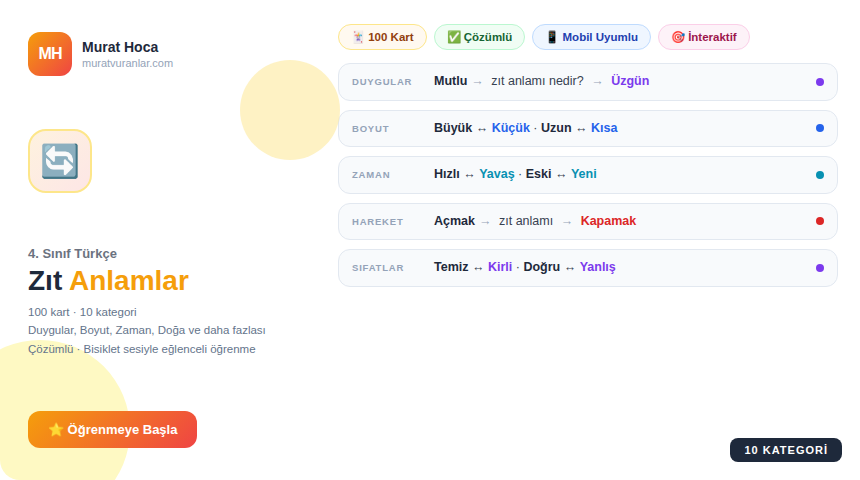Select the Mobil Uyumlu badge label
The width and height of the screenshot is (860, 480).
600,37
